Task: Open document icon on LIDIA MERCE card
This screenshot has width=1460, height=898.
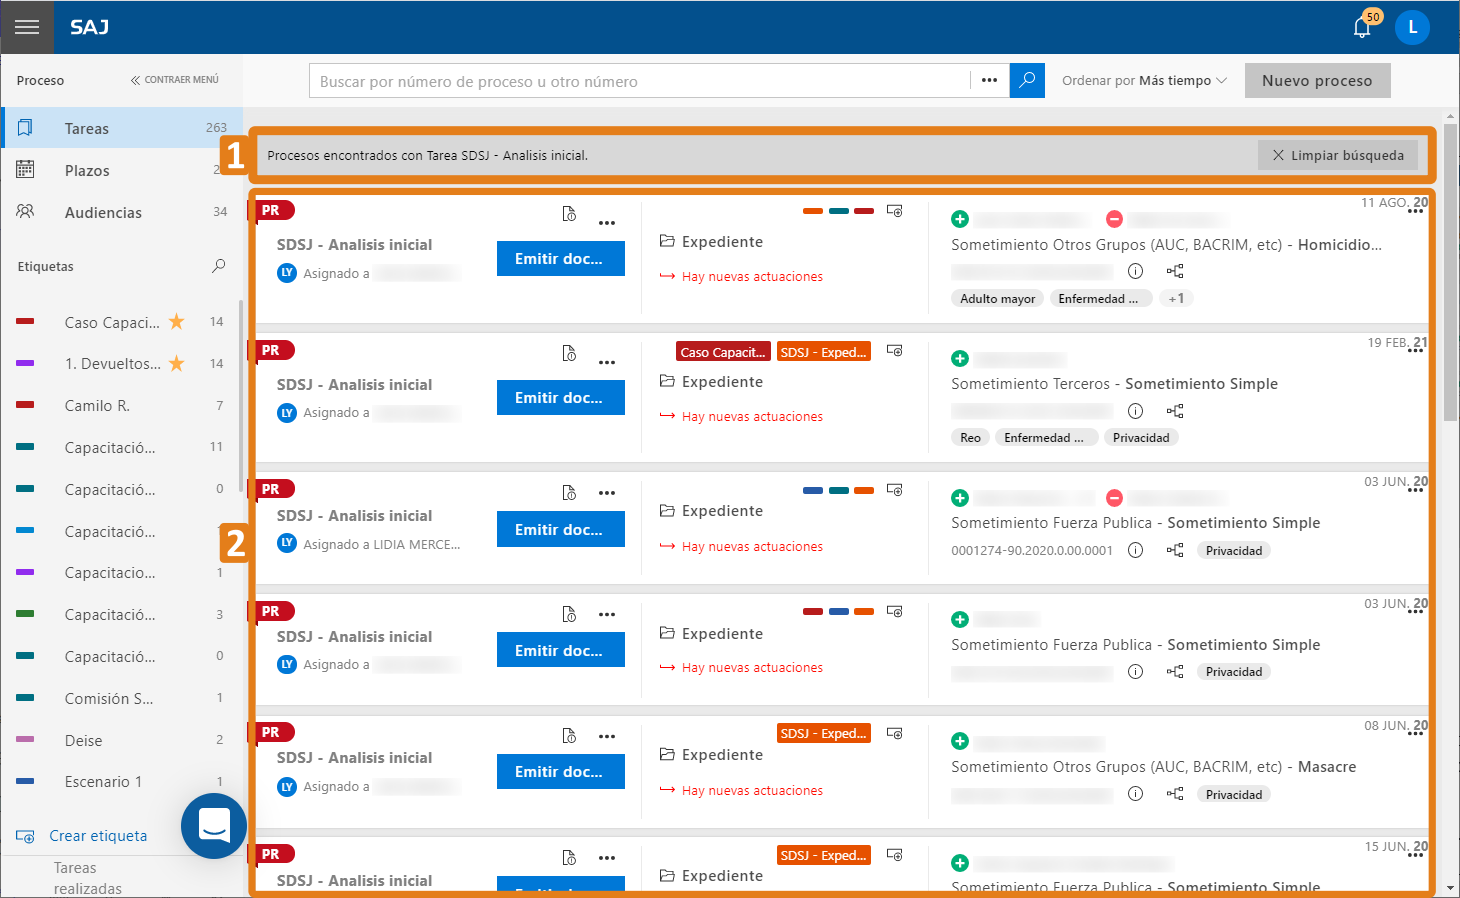Action: pyautogui.click(x=569, y=493)
